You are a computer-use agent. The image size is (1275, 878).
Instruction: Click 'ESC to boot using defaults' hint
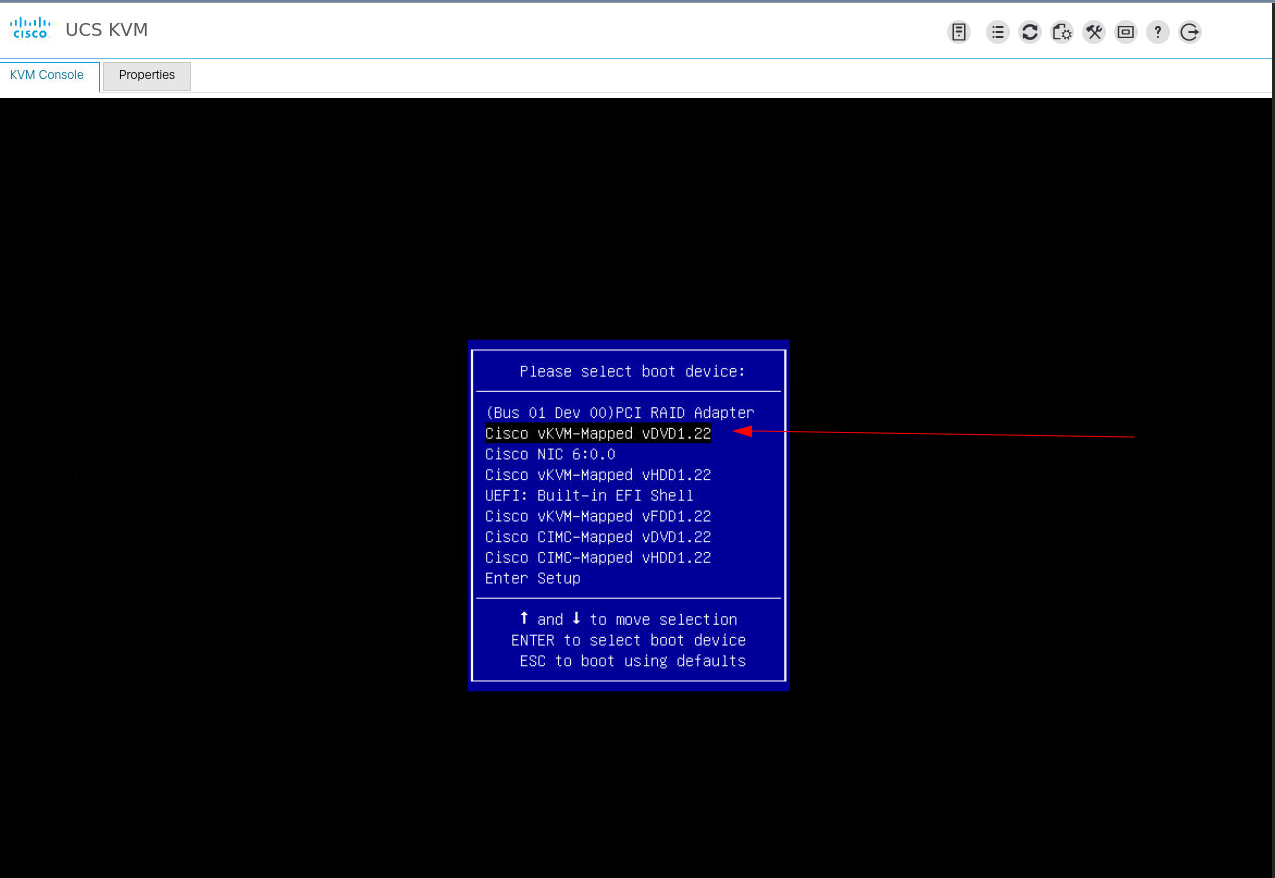pos(633,661)
